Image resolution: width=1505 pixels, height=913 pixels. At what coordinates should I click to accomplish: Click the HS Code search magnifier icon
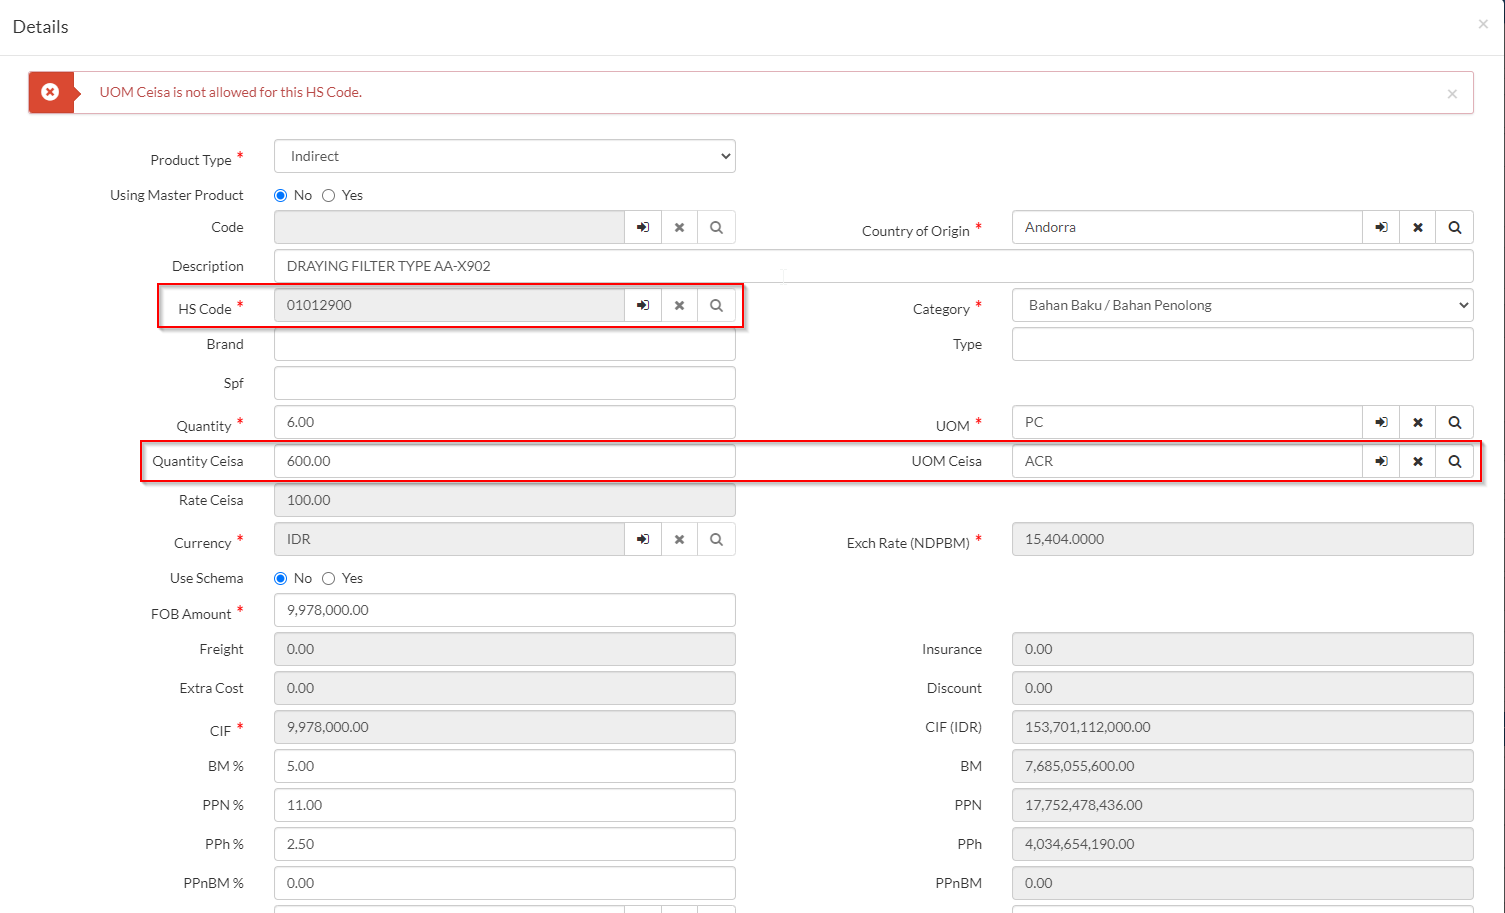[x=716, y=305]
